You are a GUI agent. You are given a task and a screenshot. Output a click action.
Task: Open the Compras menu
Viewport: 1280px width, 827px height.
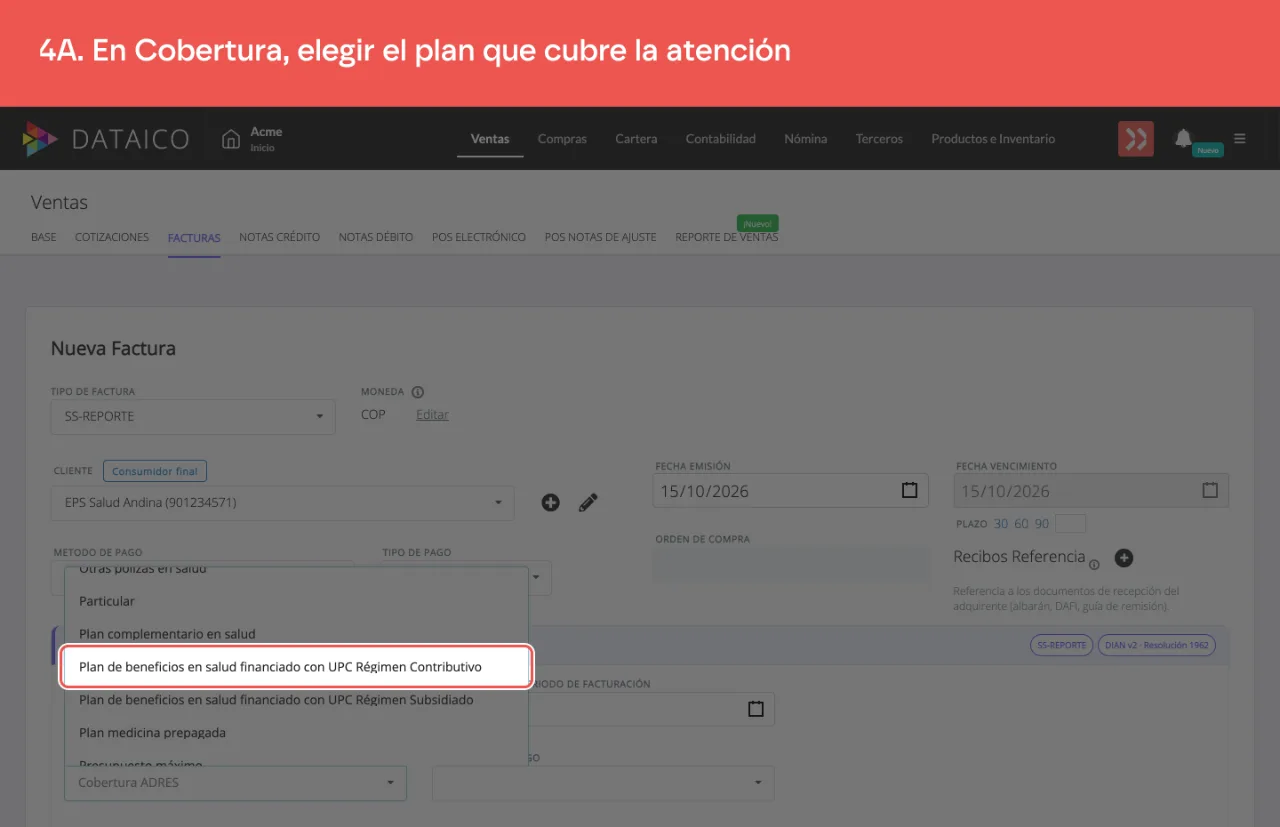[x=562, y=139]
